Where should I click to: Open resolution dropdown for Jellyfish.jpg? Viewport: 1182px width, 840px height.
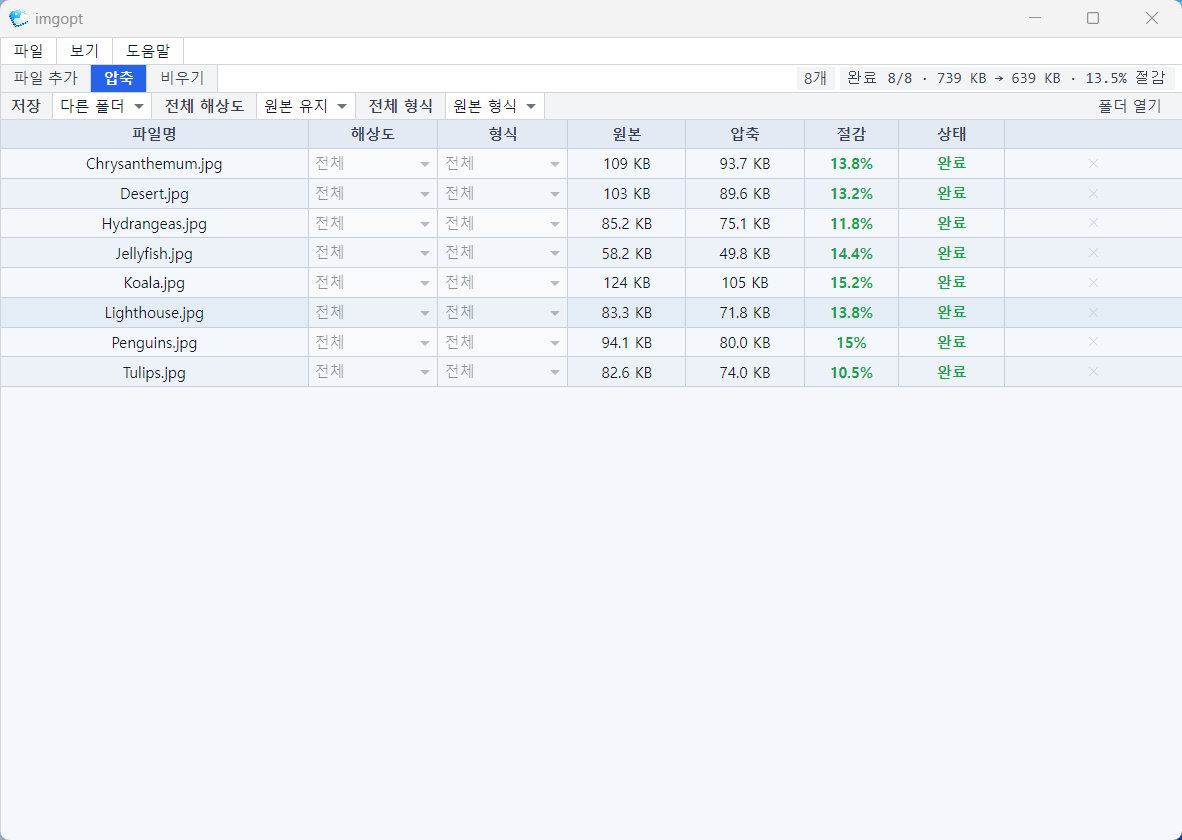[x=372, y=253]
